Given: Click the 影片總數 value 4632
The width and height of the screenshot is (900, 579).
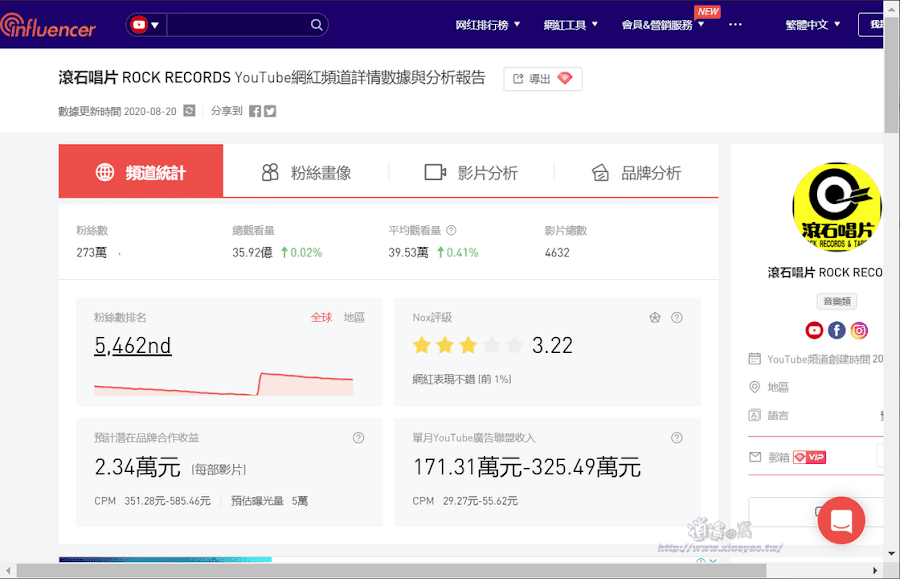Looking at the screenshot, I should pyautogui.click(x=557, y=252).
